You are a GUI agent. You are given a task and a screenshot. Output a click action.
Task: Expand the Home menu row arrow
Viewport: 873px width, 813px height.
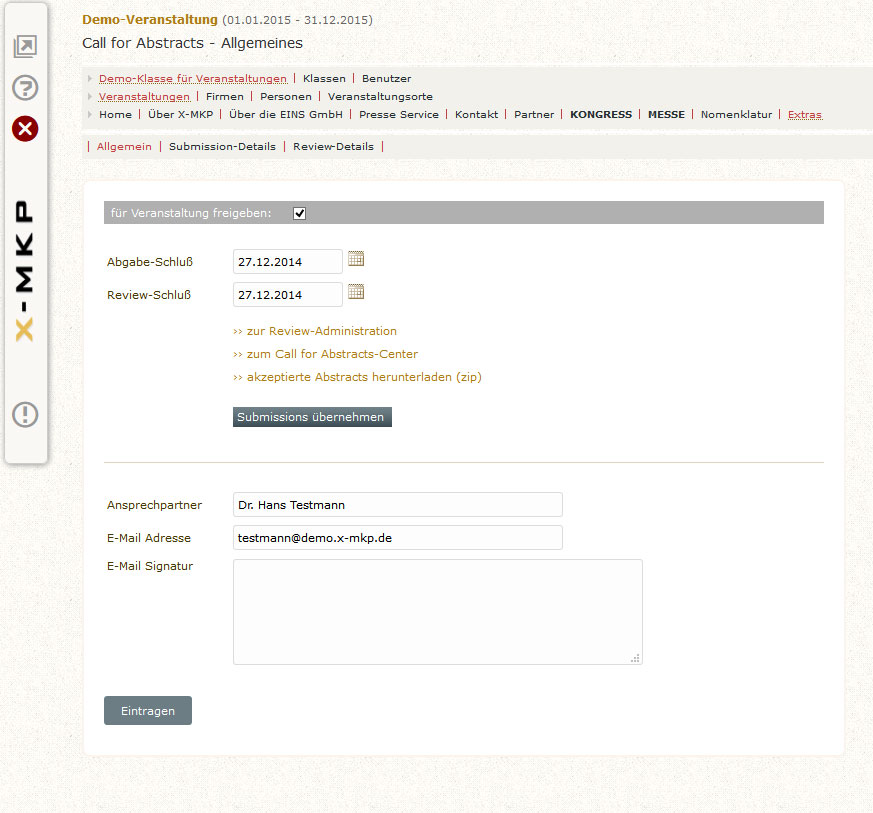tap(90, 114)
